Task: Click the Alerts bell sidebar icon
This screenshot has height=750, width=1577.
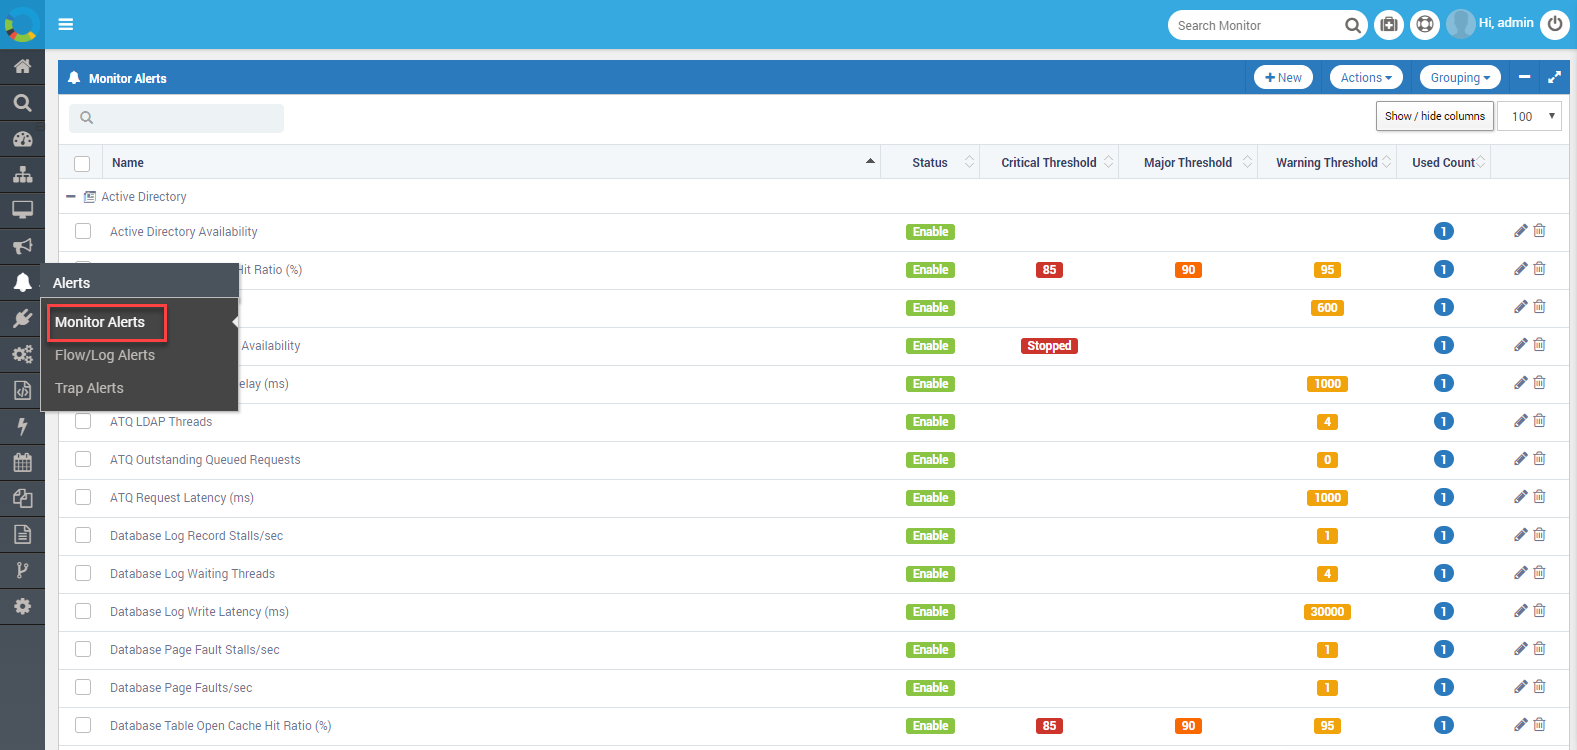Action: 22,282
